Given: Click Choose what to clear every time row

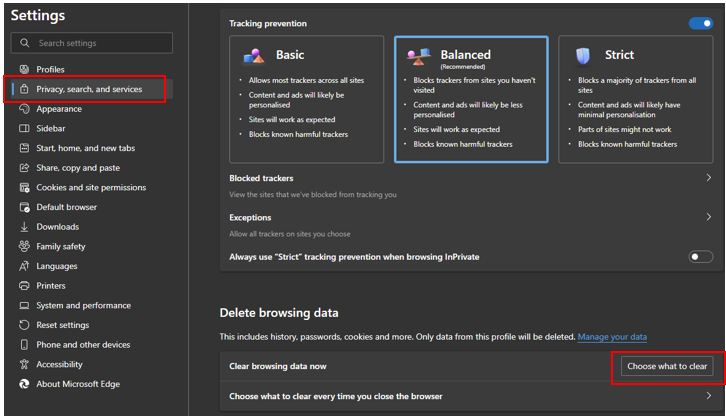Looking at the screenshot, I should coord(470,396).
